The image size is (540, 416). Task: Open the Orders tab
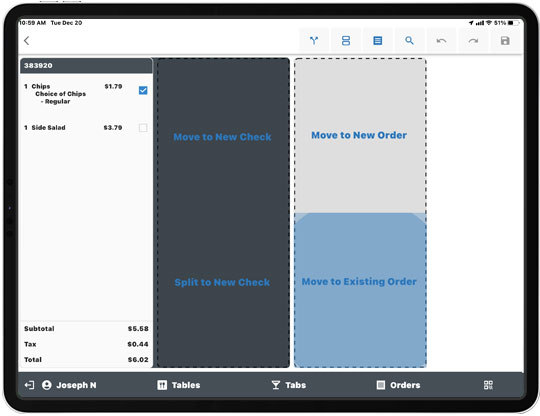click(x=398, y=385)
